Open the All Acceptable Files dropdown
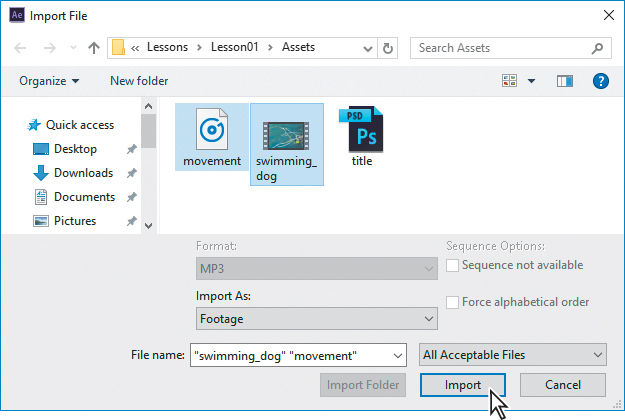The image size is (625, 420). pos(513,355)
